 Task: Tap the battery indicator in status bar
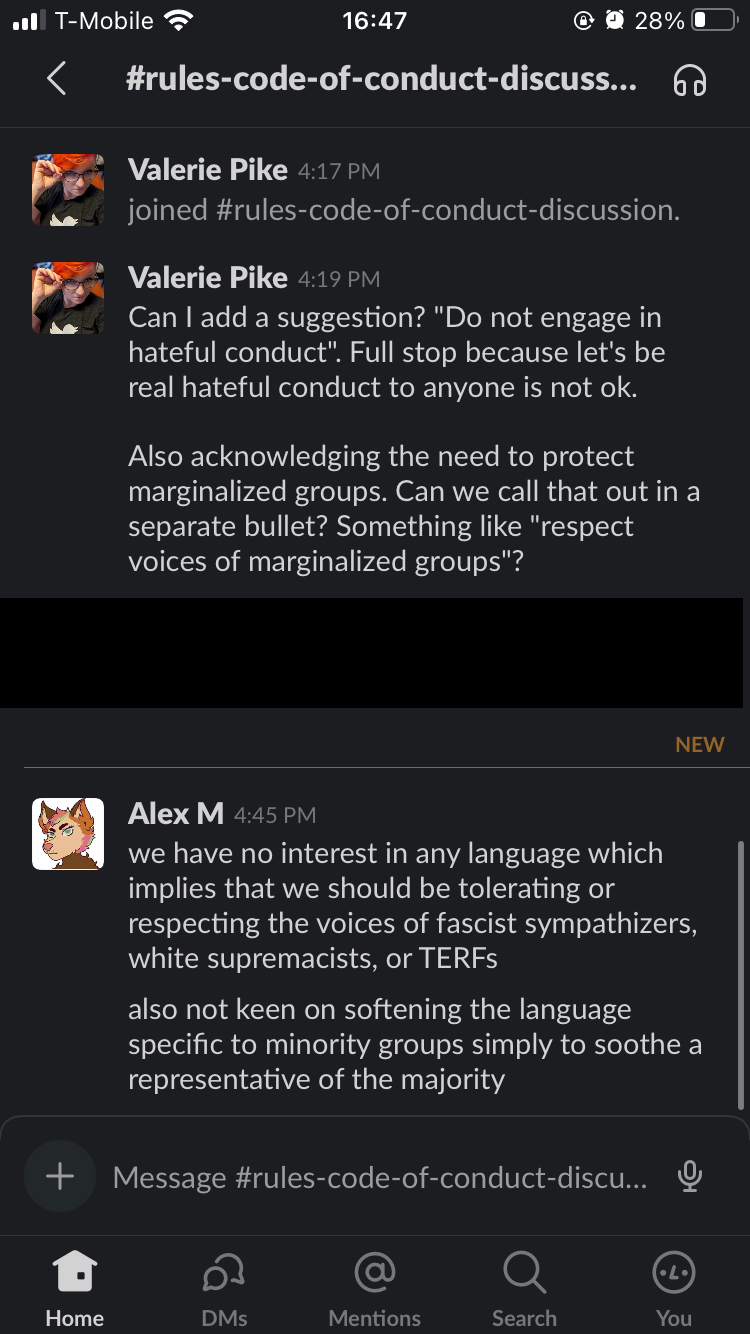click(x=712, y=20)
